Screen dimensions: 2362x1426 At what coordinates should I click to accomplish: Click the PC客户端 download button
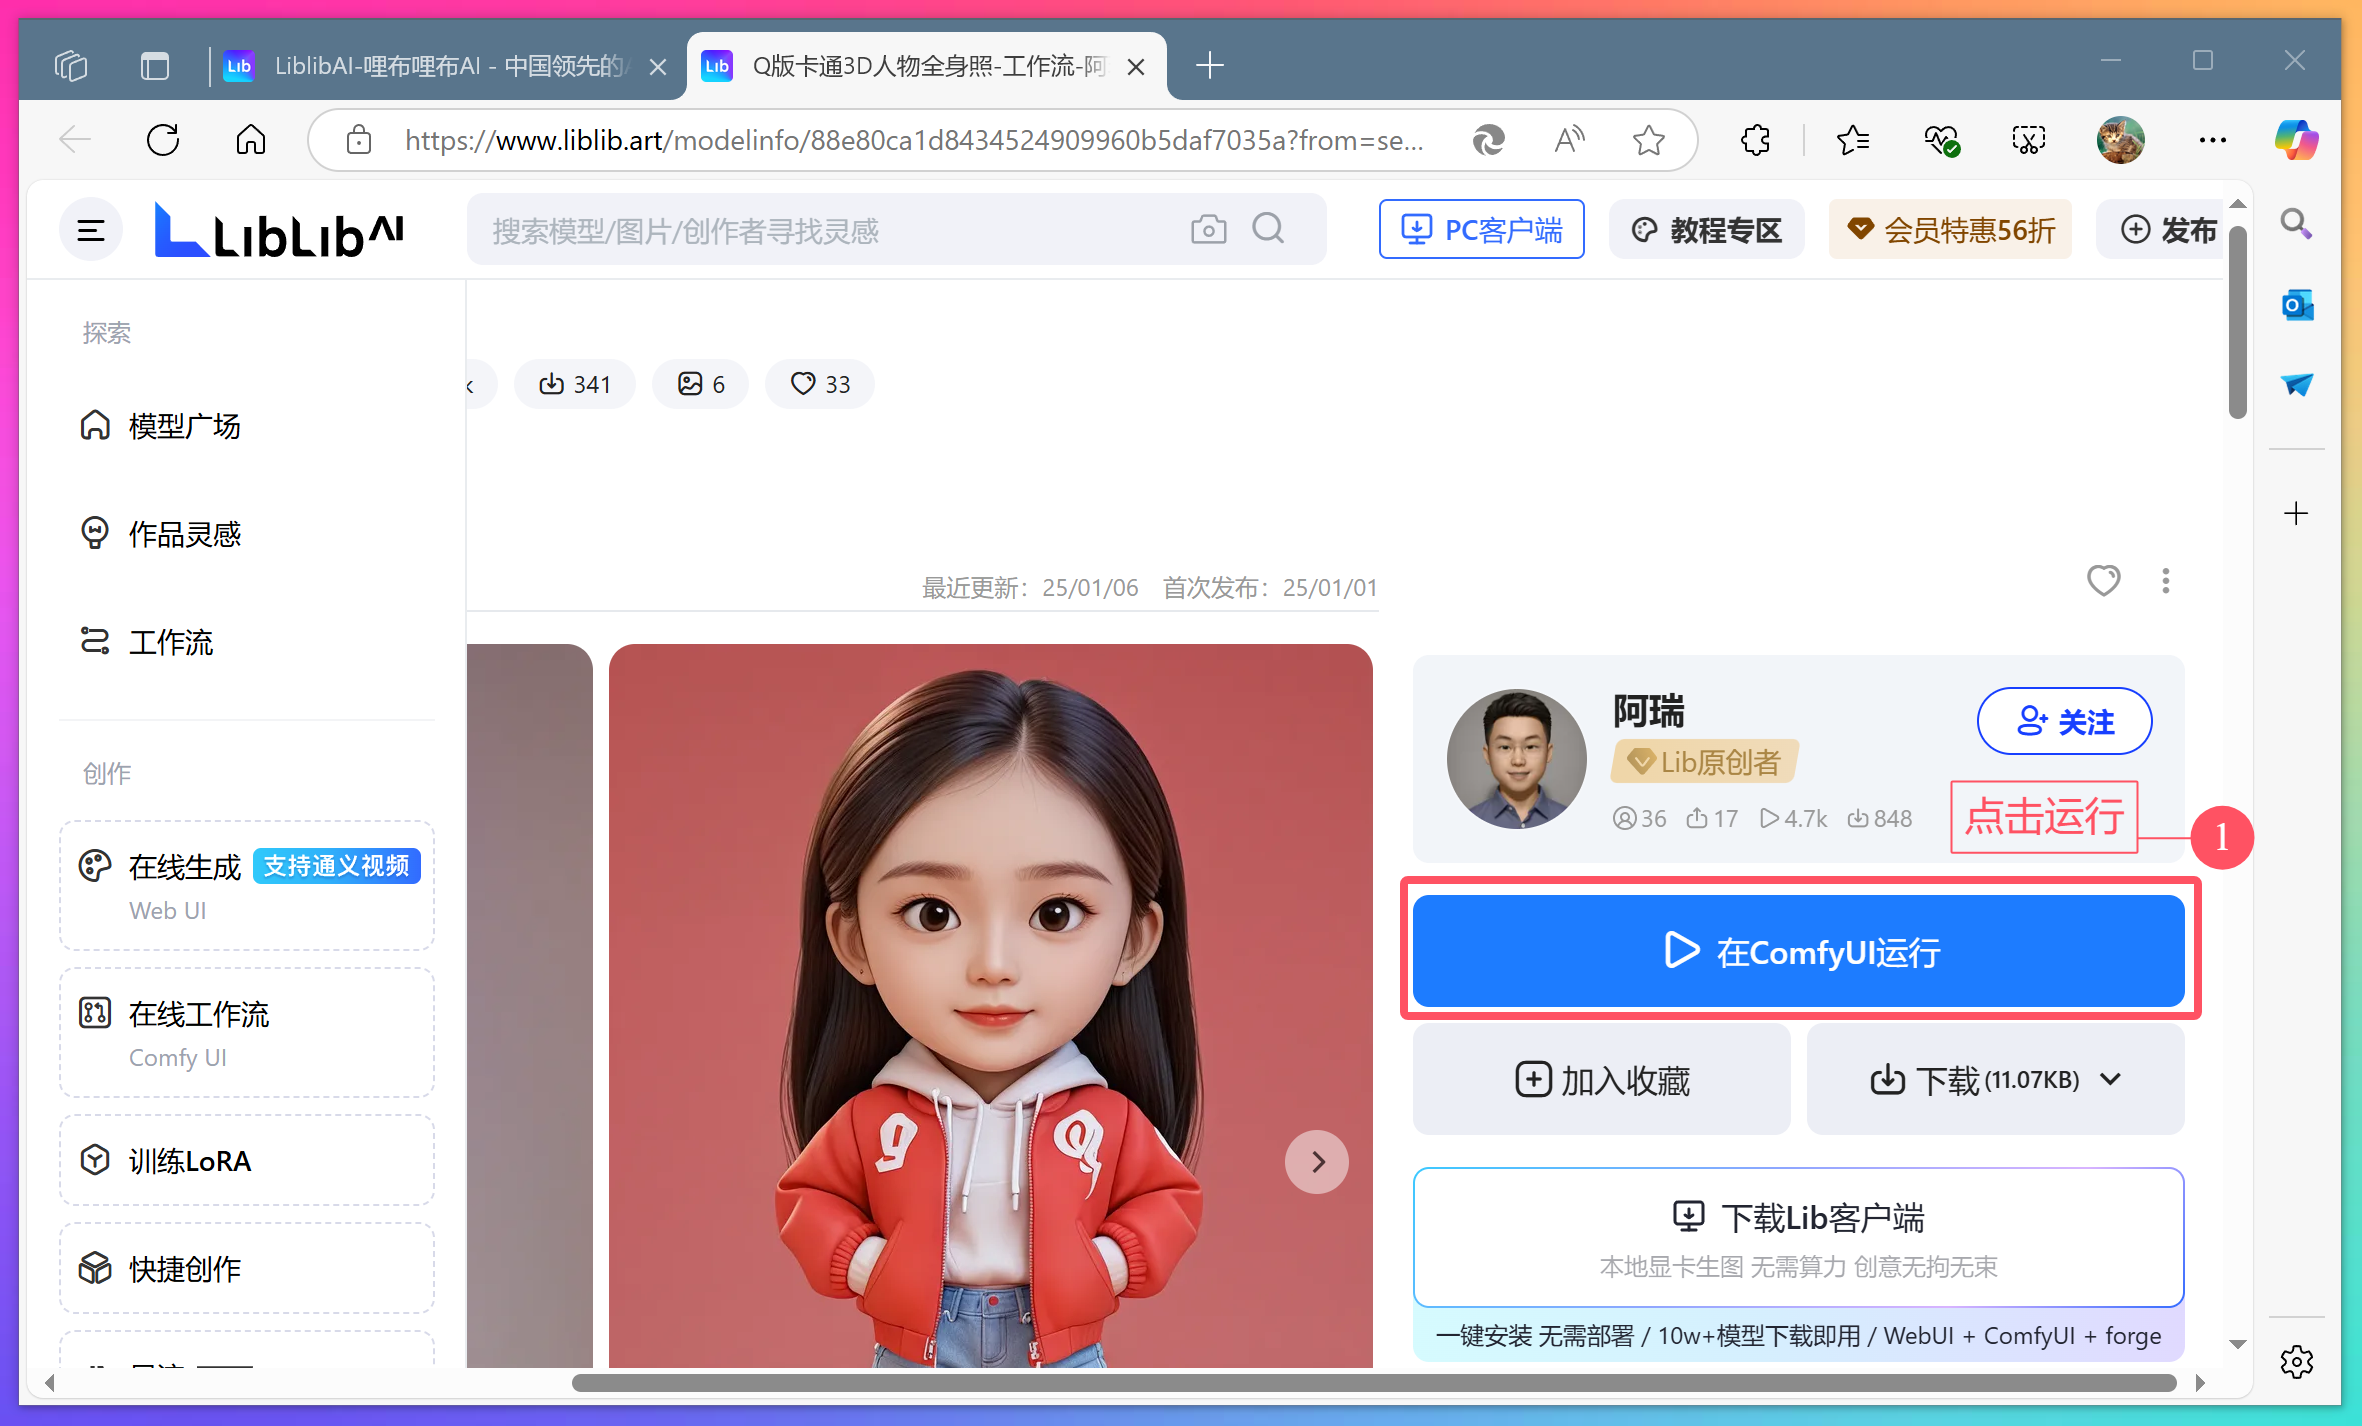(x=1481, y=230)
